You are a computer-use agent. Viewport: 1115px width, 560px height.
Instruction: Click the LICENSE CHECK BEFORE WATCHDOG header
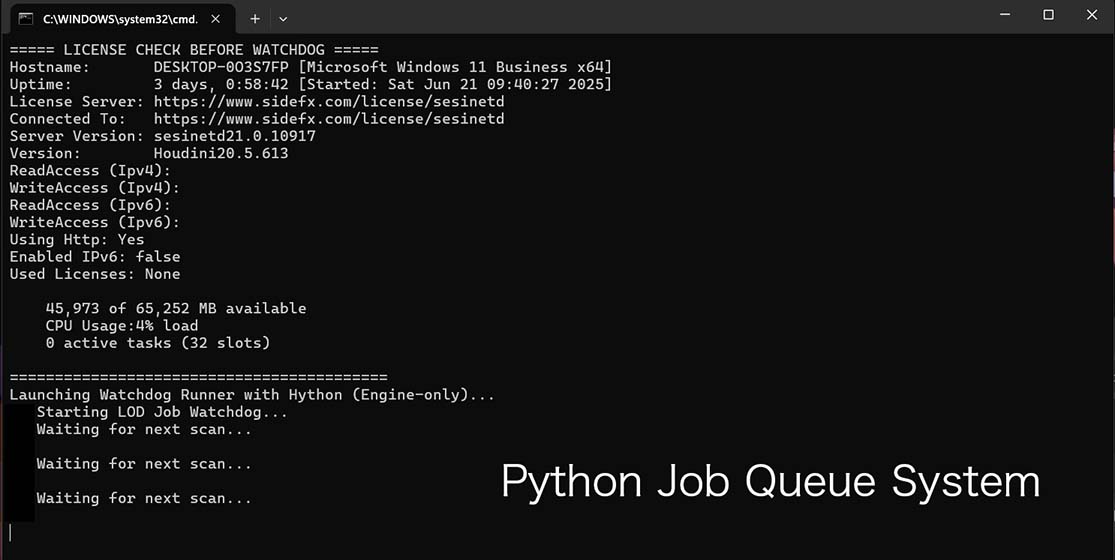click(194, 50)
